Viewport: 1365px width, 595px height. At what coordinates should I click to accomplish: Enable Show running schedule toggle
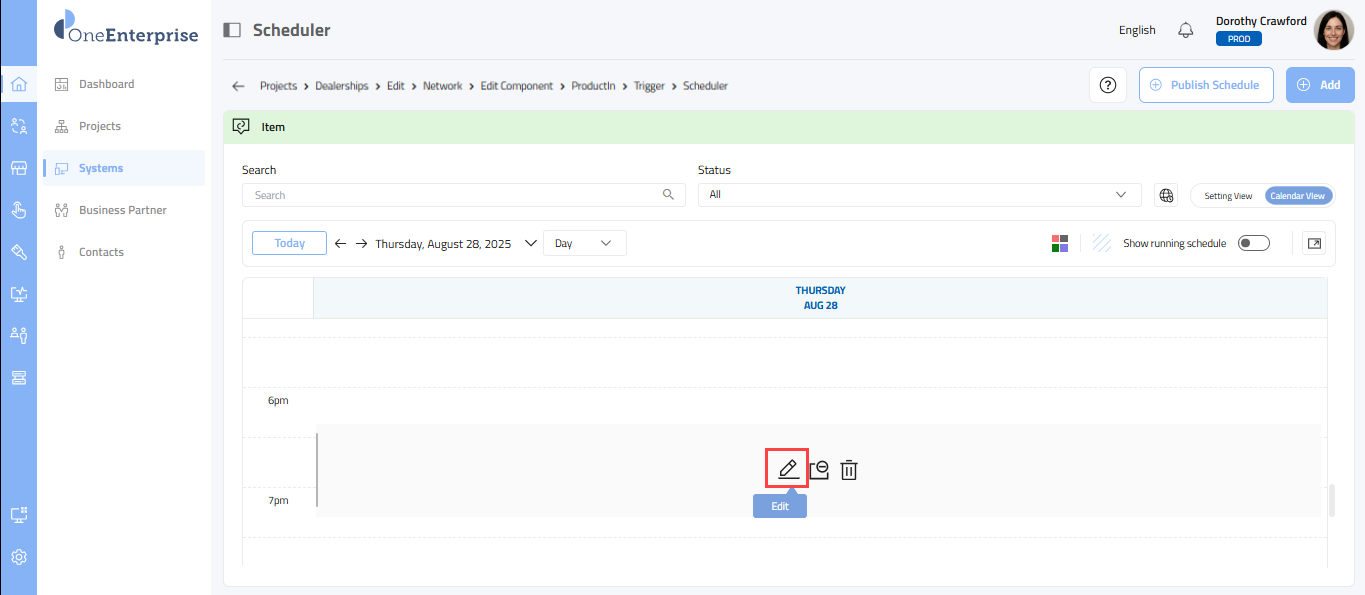1253,243
